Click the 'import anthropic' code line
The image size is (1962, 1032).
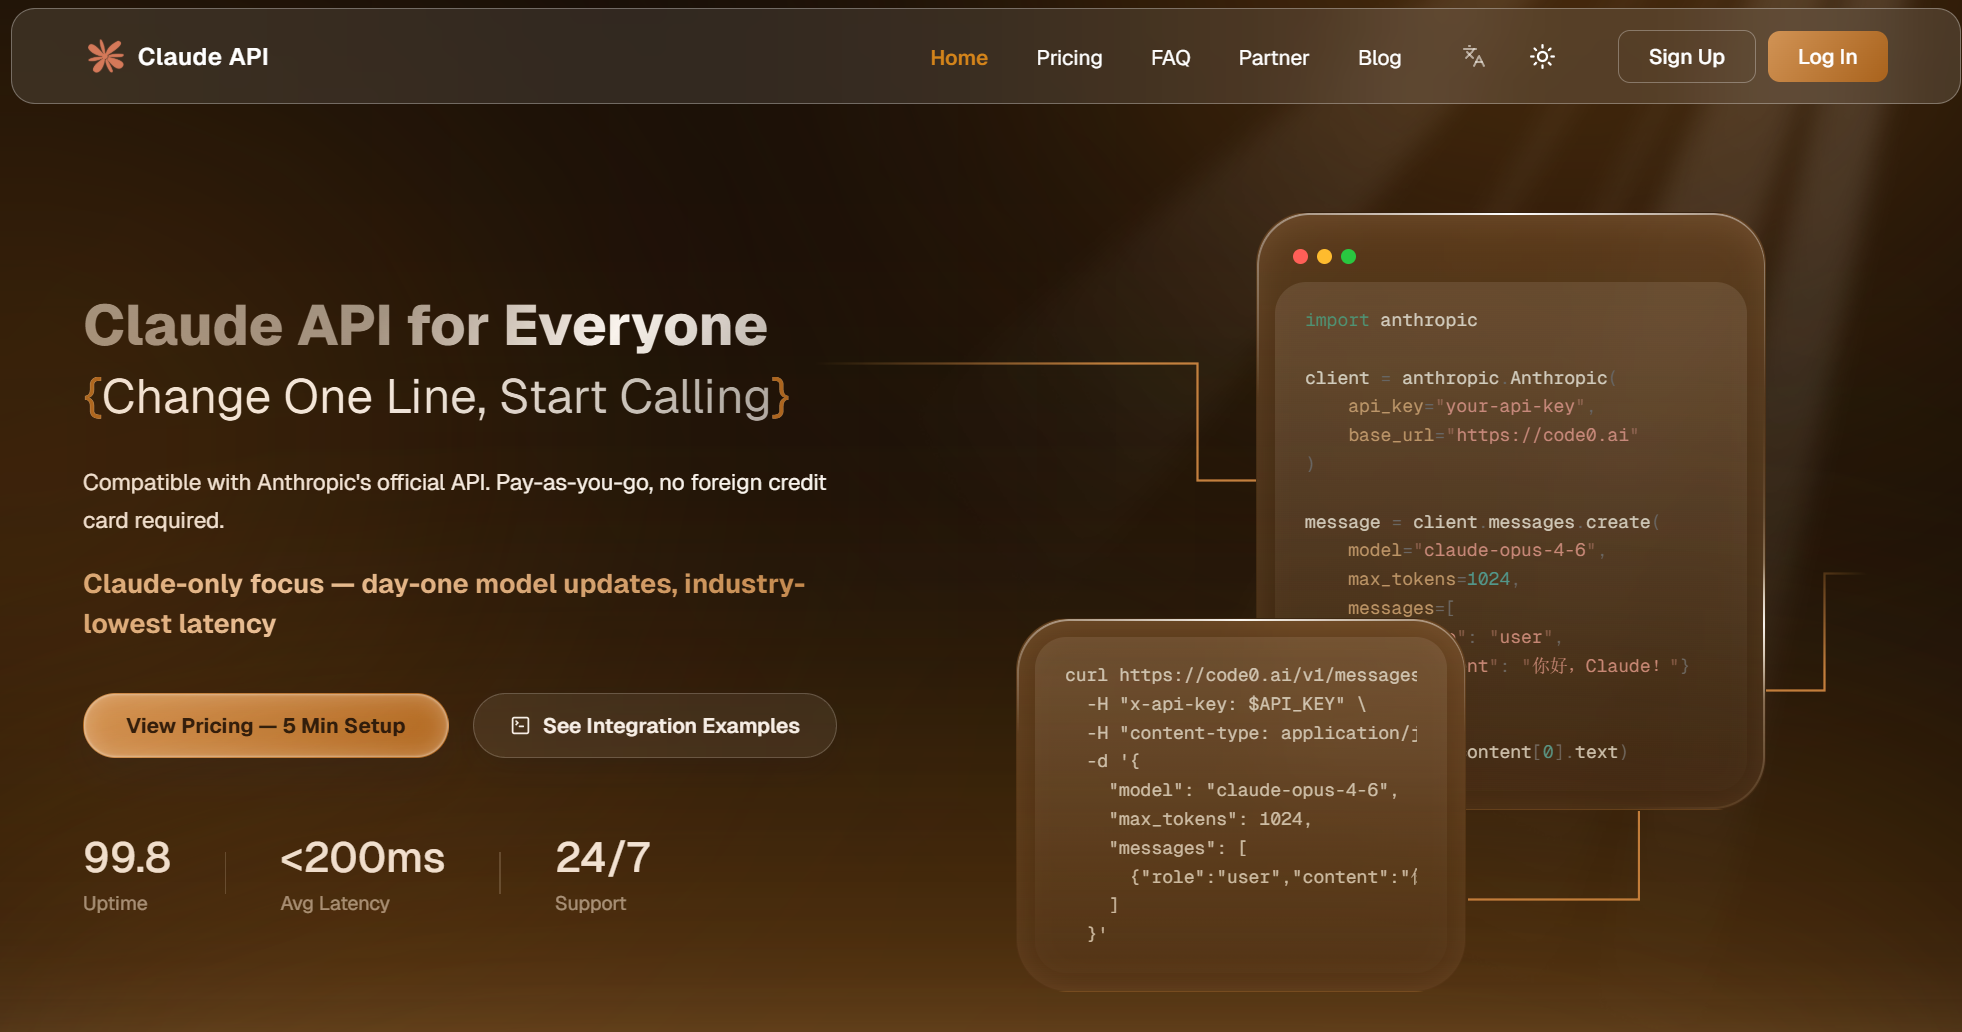tap(1391, 320)
